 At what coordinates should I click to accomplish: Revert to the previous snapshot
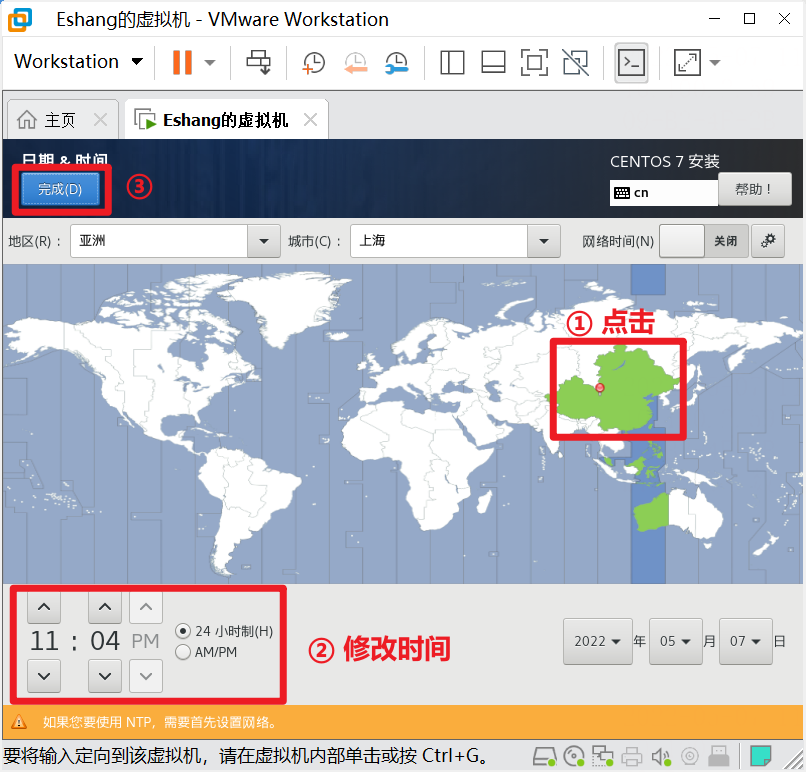point(356,63)
